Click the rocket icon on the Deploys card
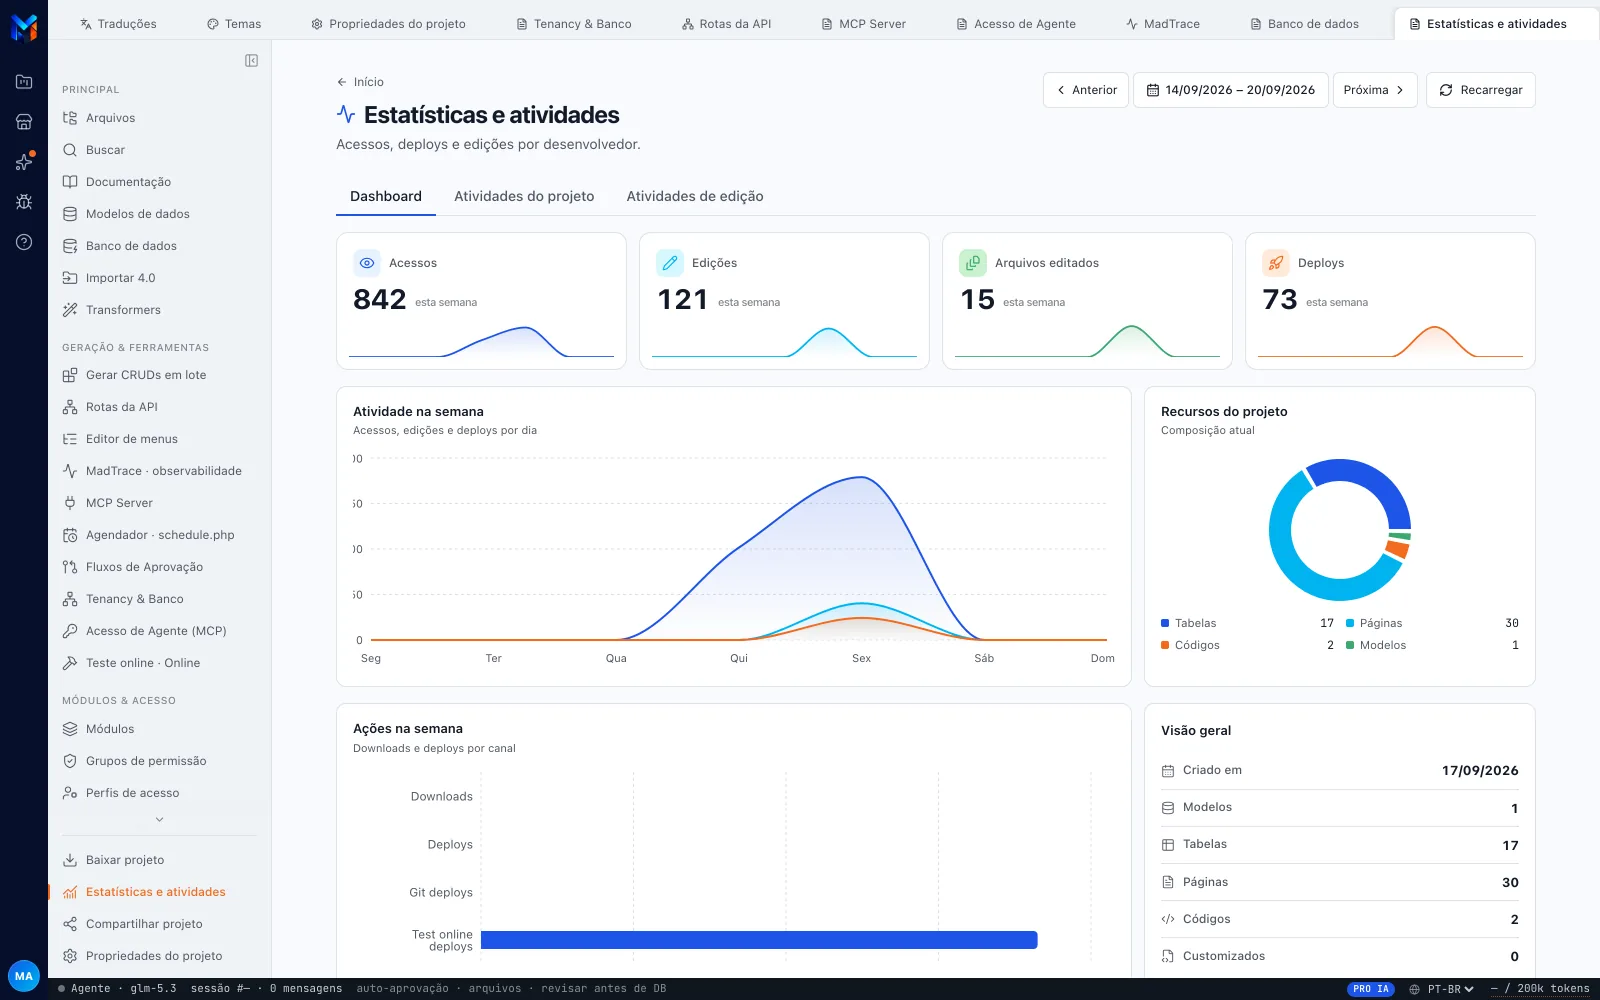1600x1000 pixels. point(1276,263)
